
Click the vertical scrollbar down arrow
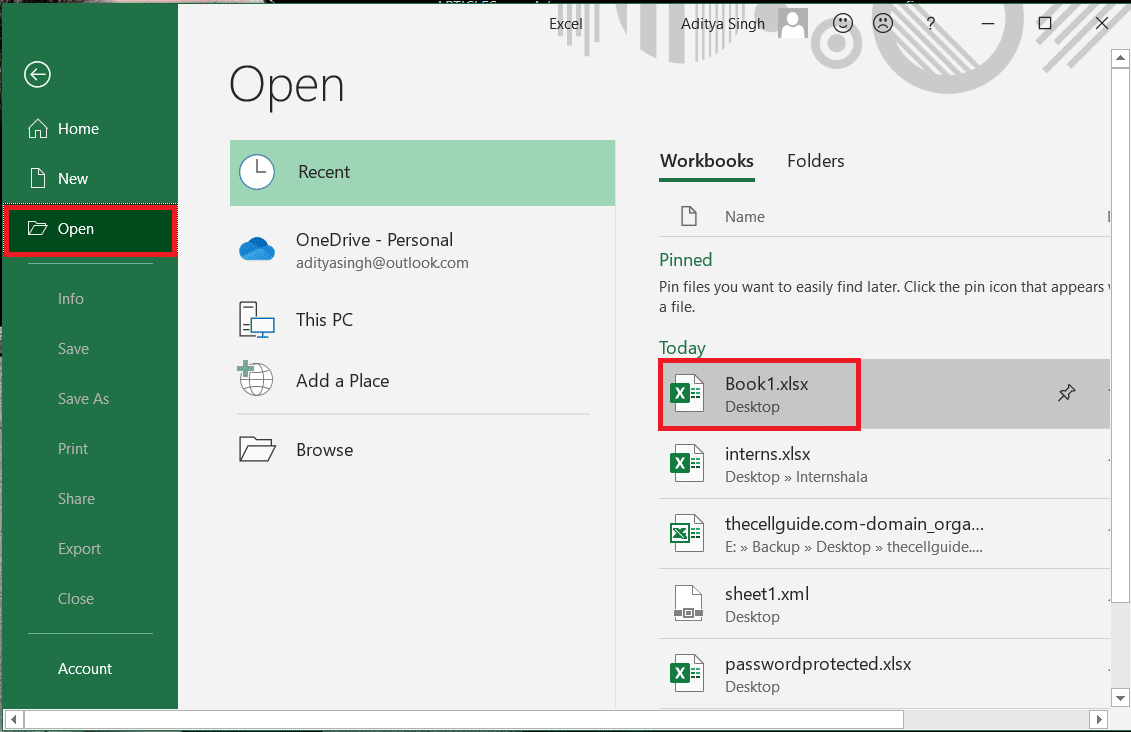pyautogui.click(x=1120, y=697)
